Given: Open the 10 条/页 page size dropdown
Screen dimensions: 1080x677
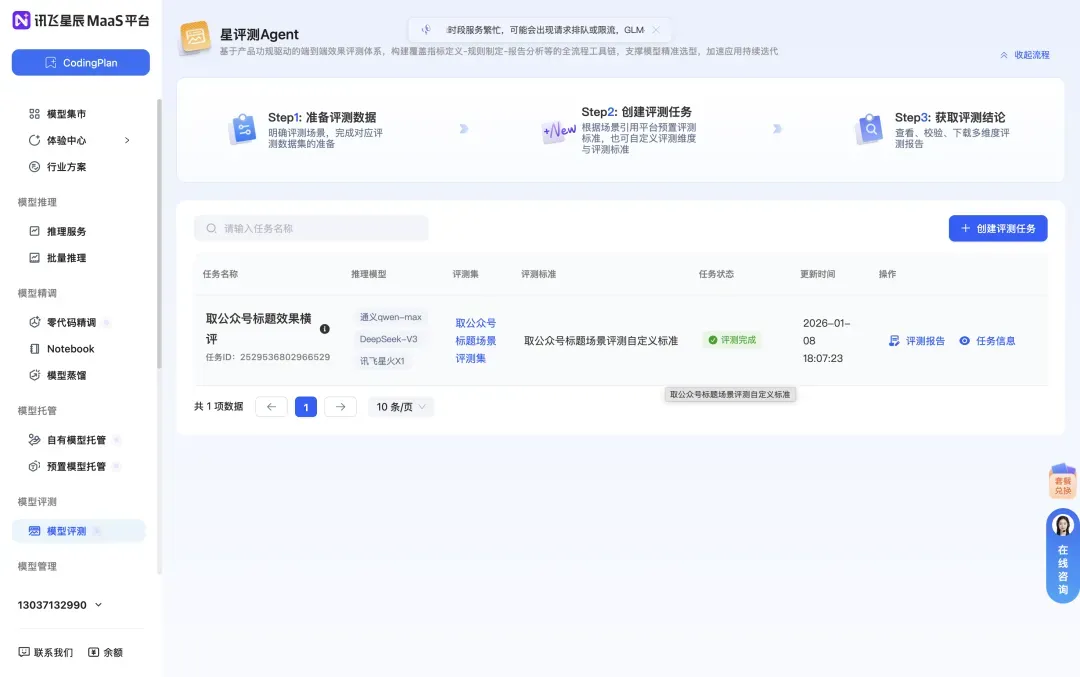Looking at the screenshot, I should click(x=400, y=407).
